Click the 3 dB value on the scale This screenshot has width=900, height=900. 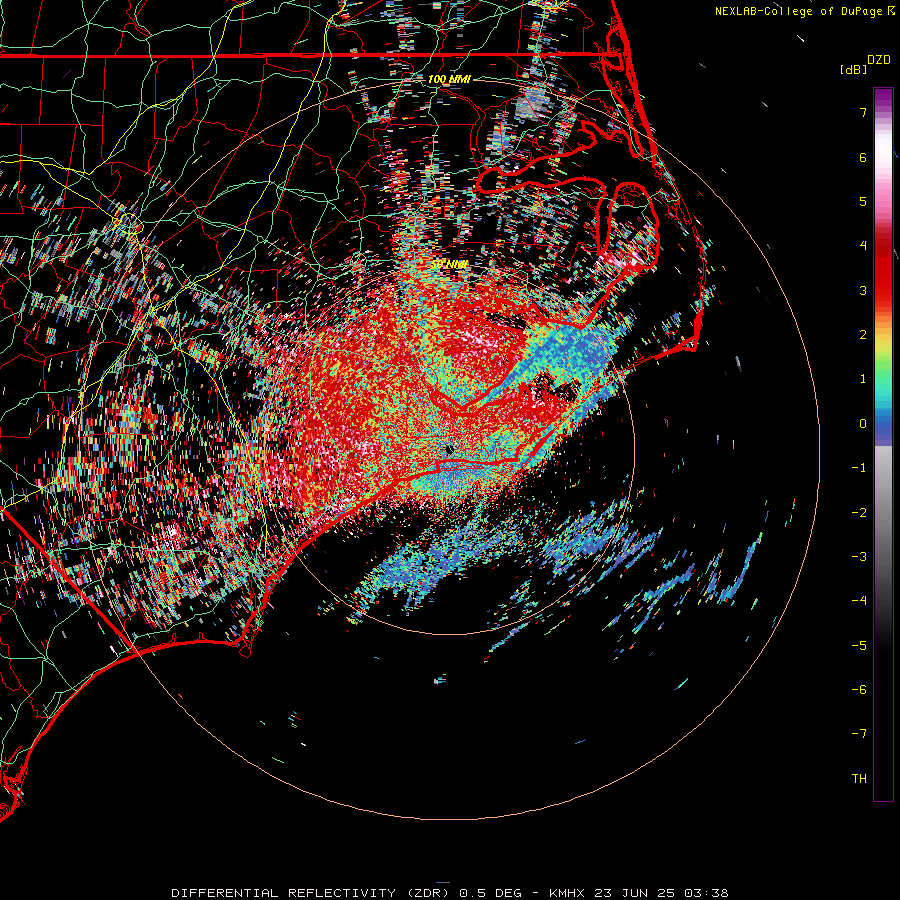click(x=863, y=290)
